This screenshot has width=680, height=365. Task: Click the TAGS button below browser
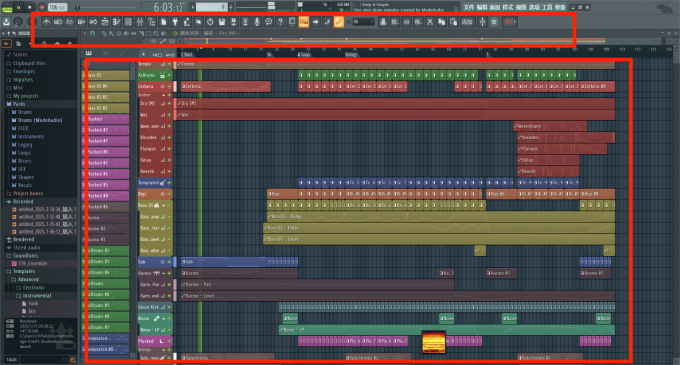(x=12, y=360)
